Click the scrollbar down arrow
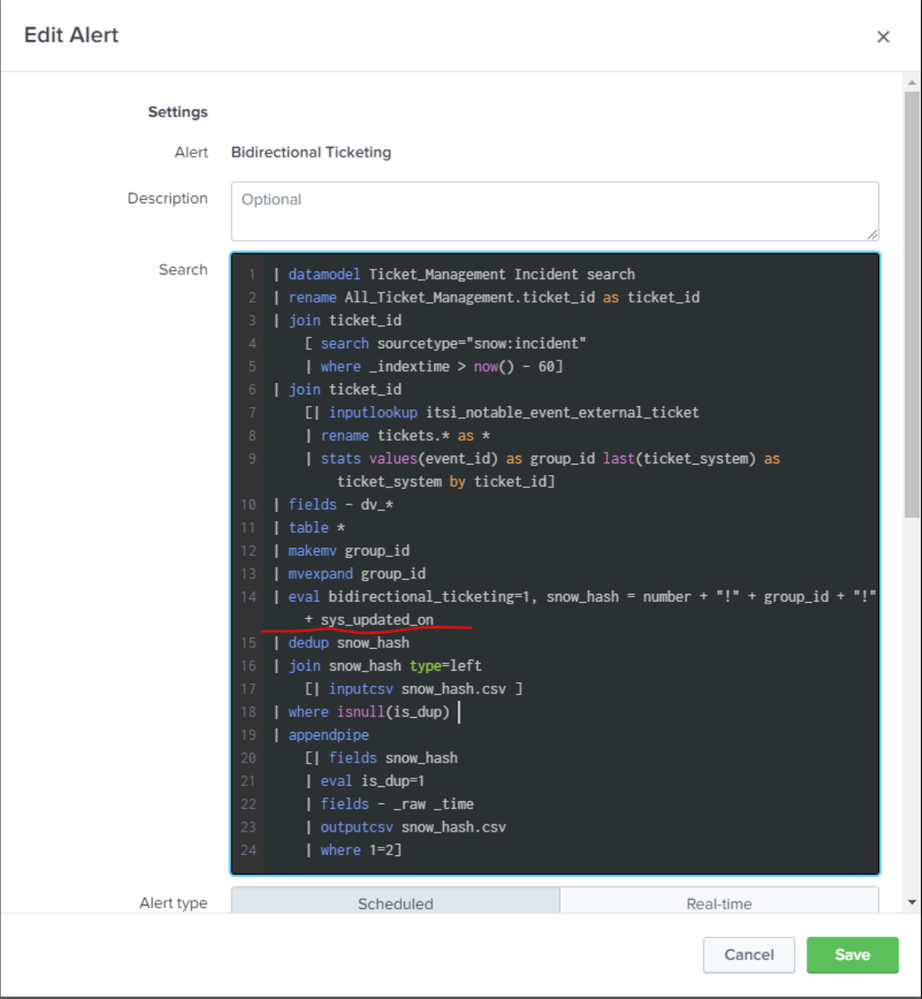922x999 pixels. click(912, 902)
